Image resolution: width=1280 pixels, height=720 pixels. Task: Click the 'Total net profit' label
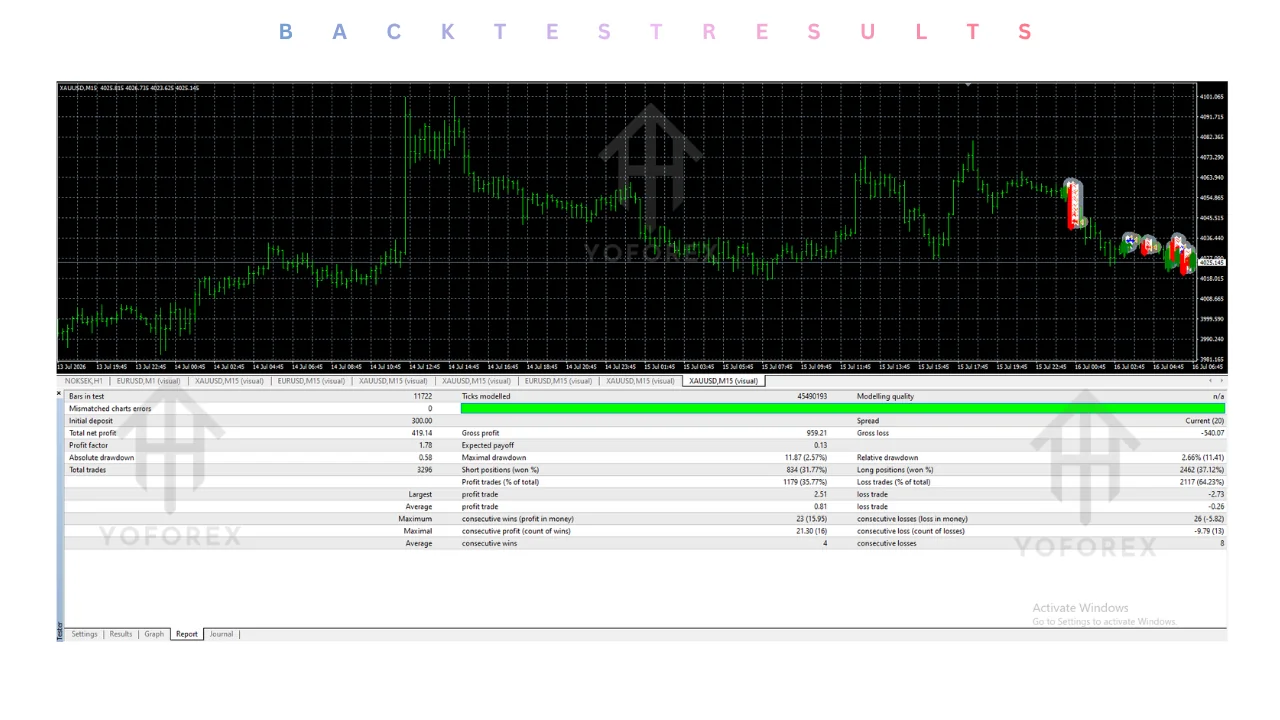(93, 433)
